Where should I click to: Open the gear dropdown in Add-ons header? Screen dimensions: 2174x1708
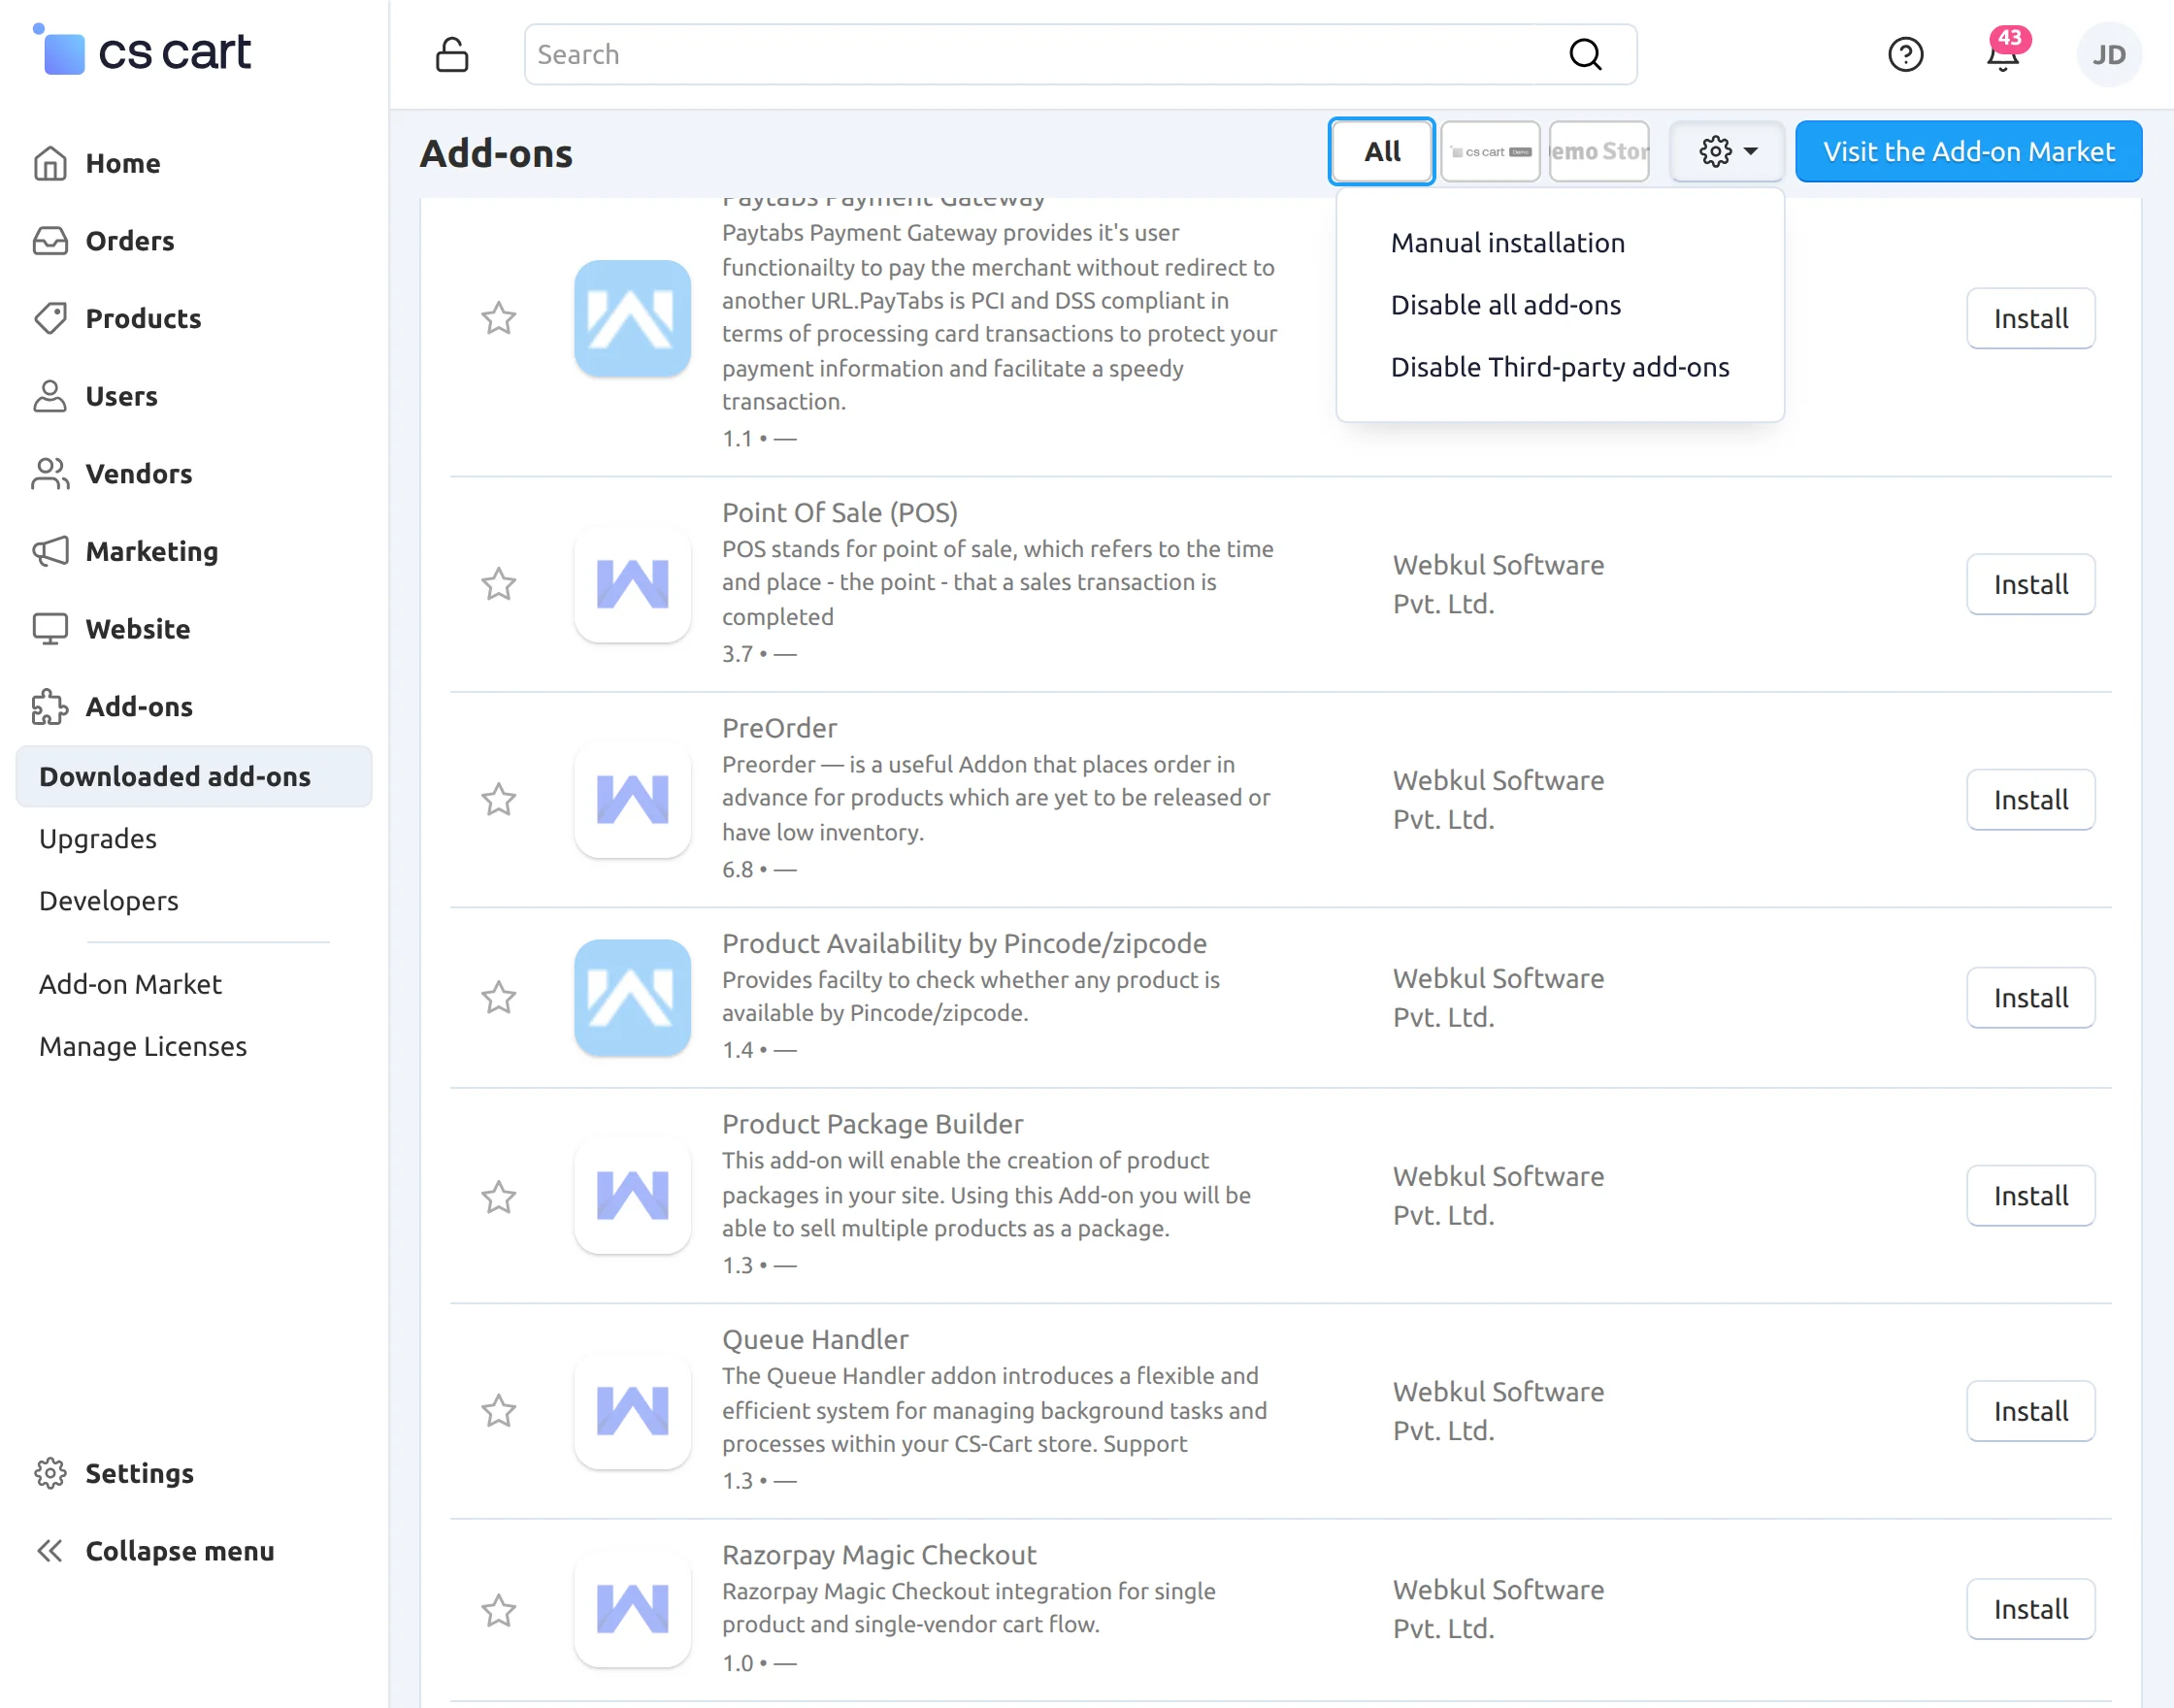(1727, 151)
